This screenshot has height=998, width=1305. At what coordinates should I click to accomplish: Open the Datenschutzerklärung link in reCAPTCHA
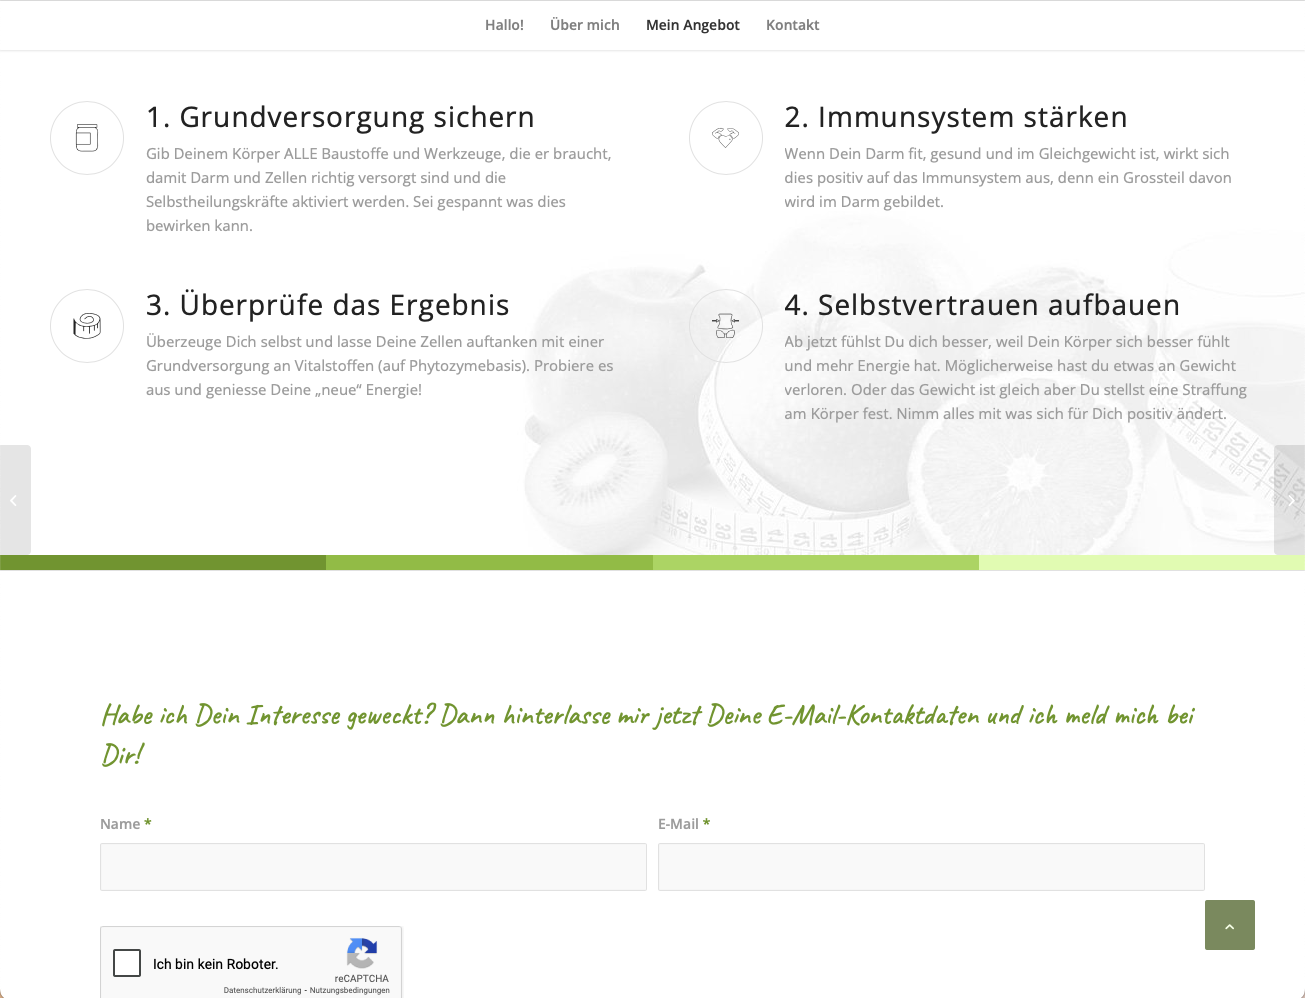pos(262,990)
